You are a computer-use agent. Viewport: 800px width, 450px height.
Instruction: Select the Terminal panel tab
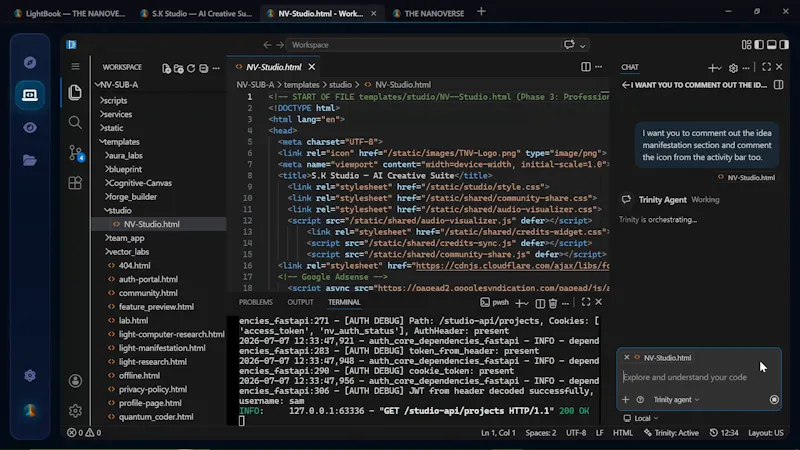[344, 302]
